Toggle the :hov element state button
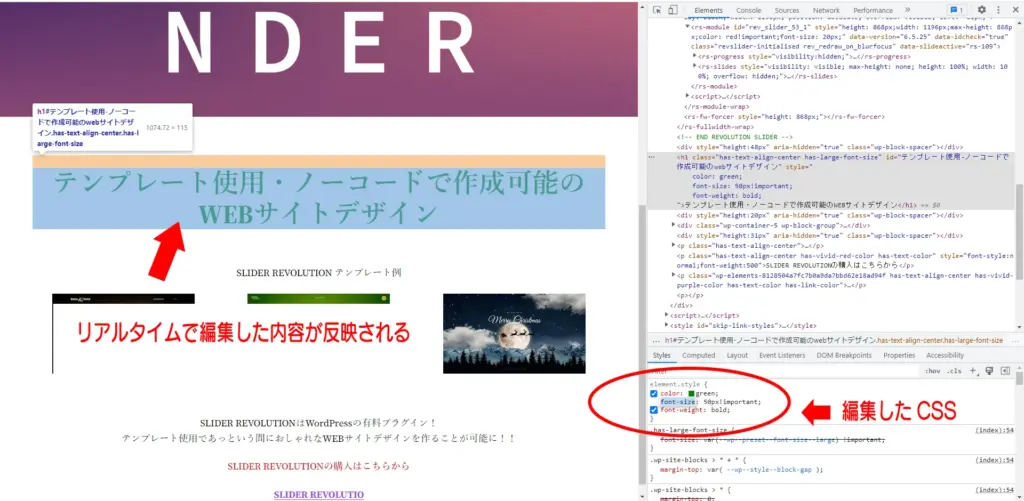The width and height of the screenshot is (1024, 501). pyautogui.click(x=932, y=371)
